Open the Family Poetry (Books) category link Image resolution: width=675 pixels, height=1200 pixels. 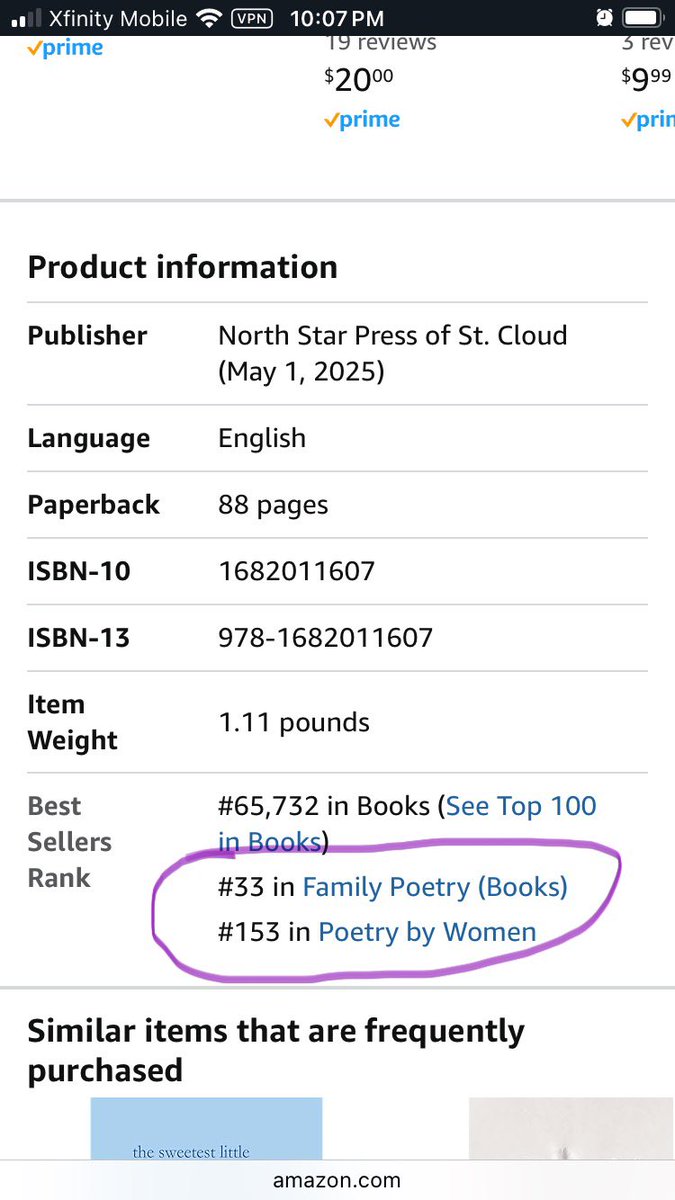[435, 887]
